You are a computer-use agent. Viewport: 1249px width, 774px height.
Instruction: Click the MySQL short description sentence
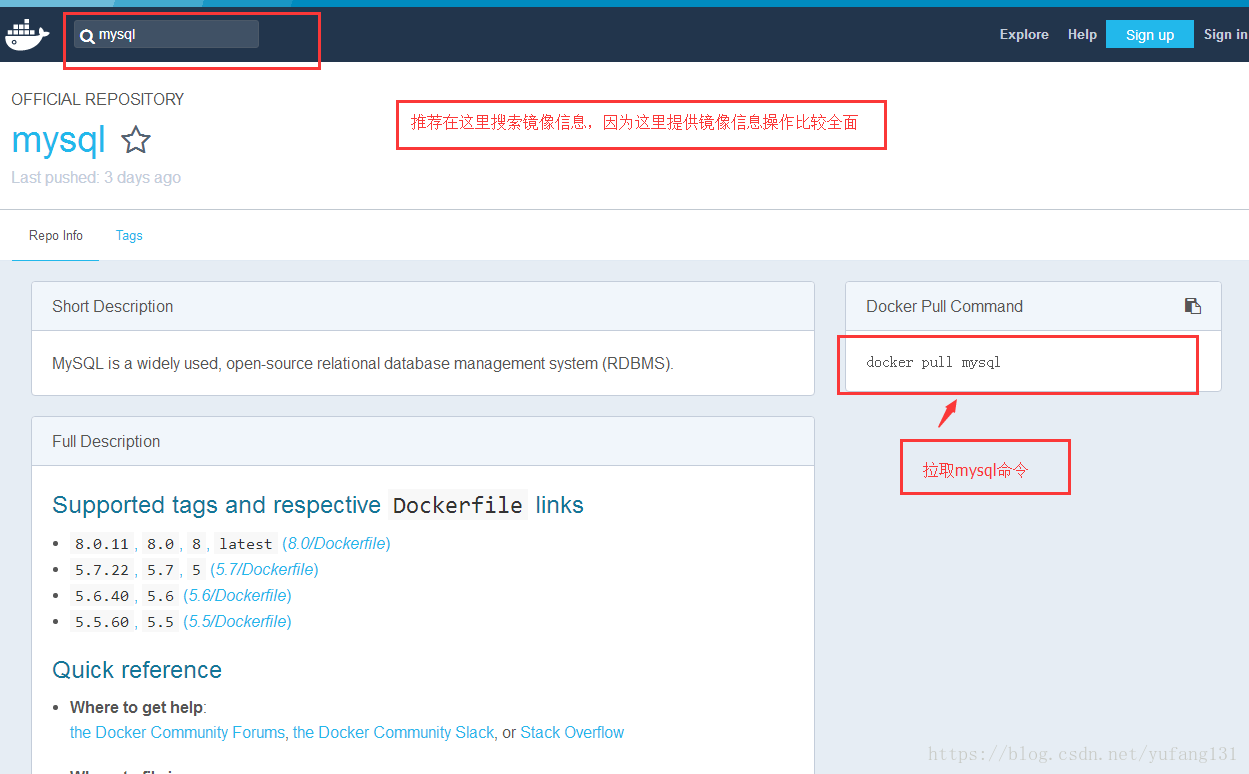tap(363, 364)
